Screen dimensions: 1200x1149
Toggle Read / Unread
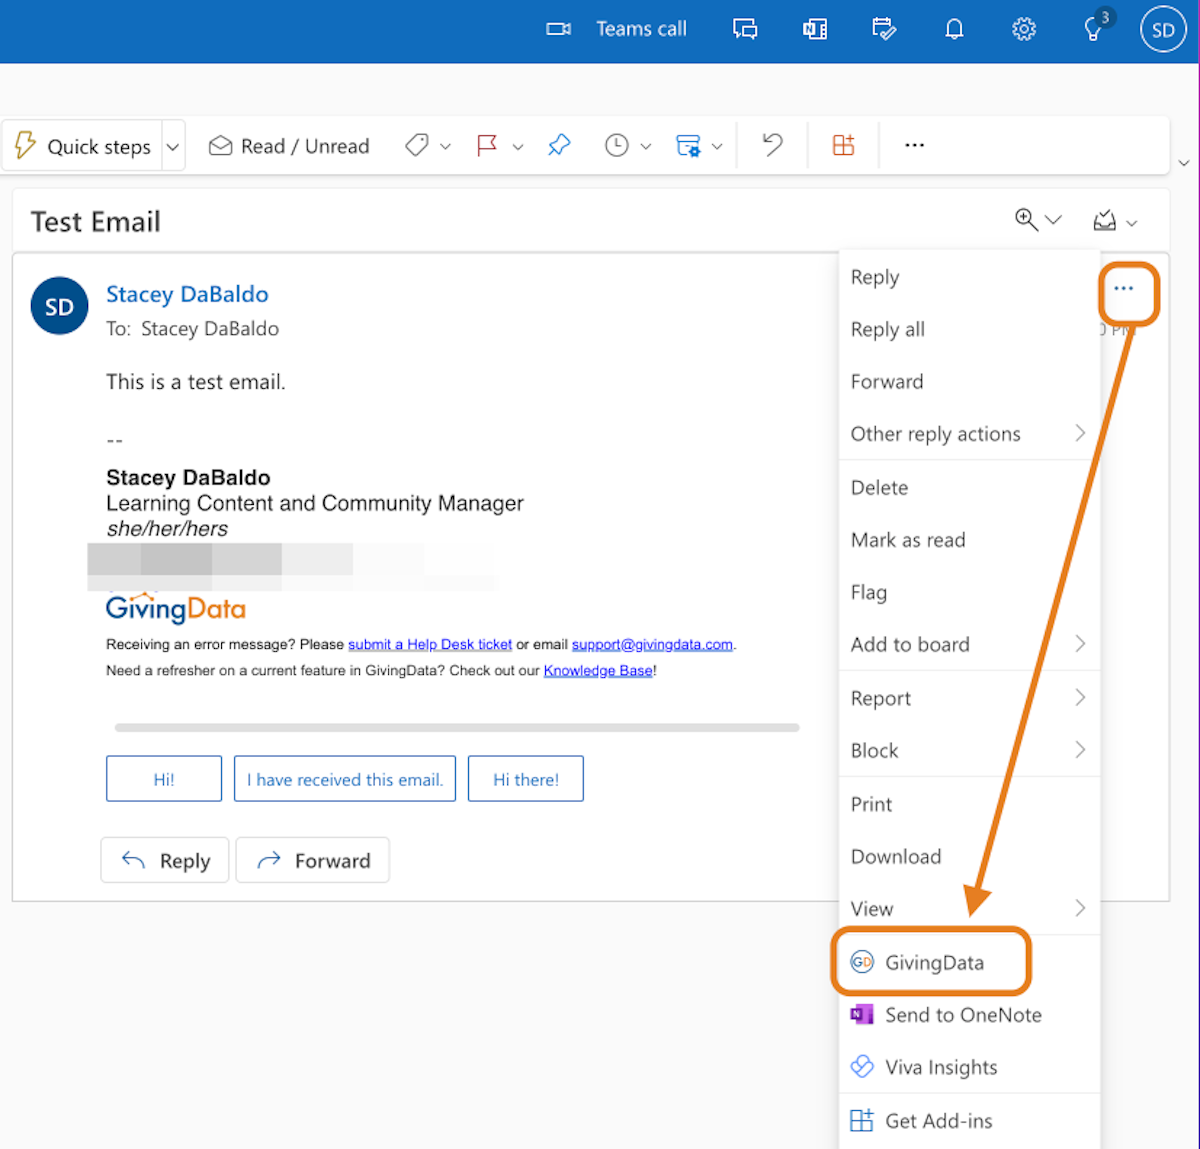click(289, 146)
